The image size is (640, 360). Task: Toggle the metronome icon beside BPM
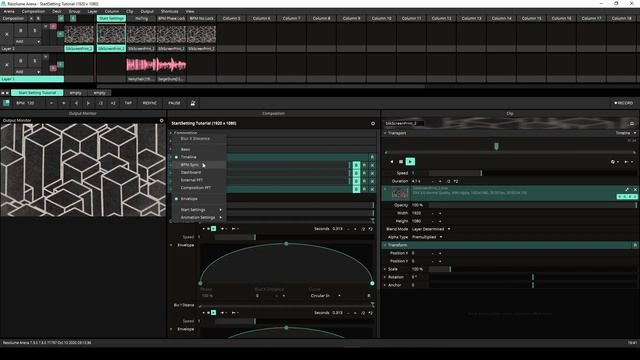[x=6, y=103]
